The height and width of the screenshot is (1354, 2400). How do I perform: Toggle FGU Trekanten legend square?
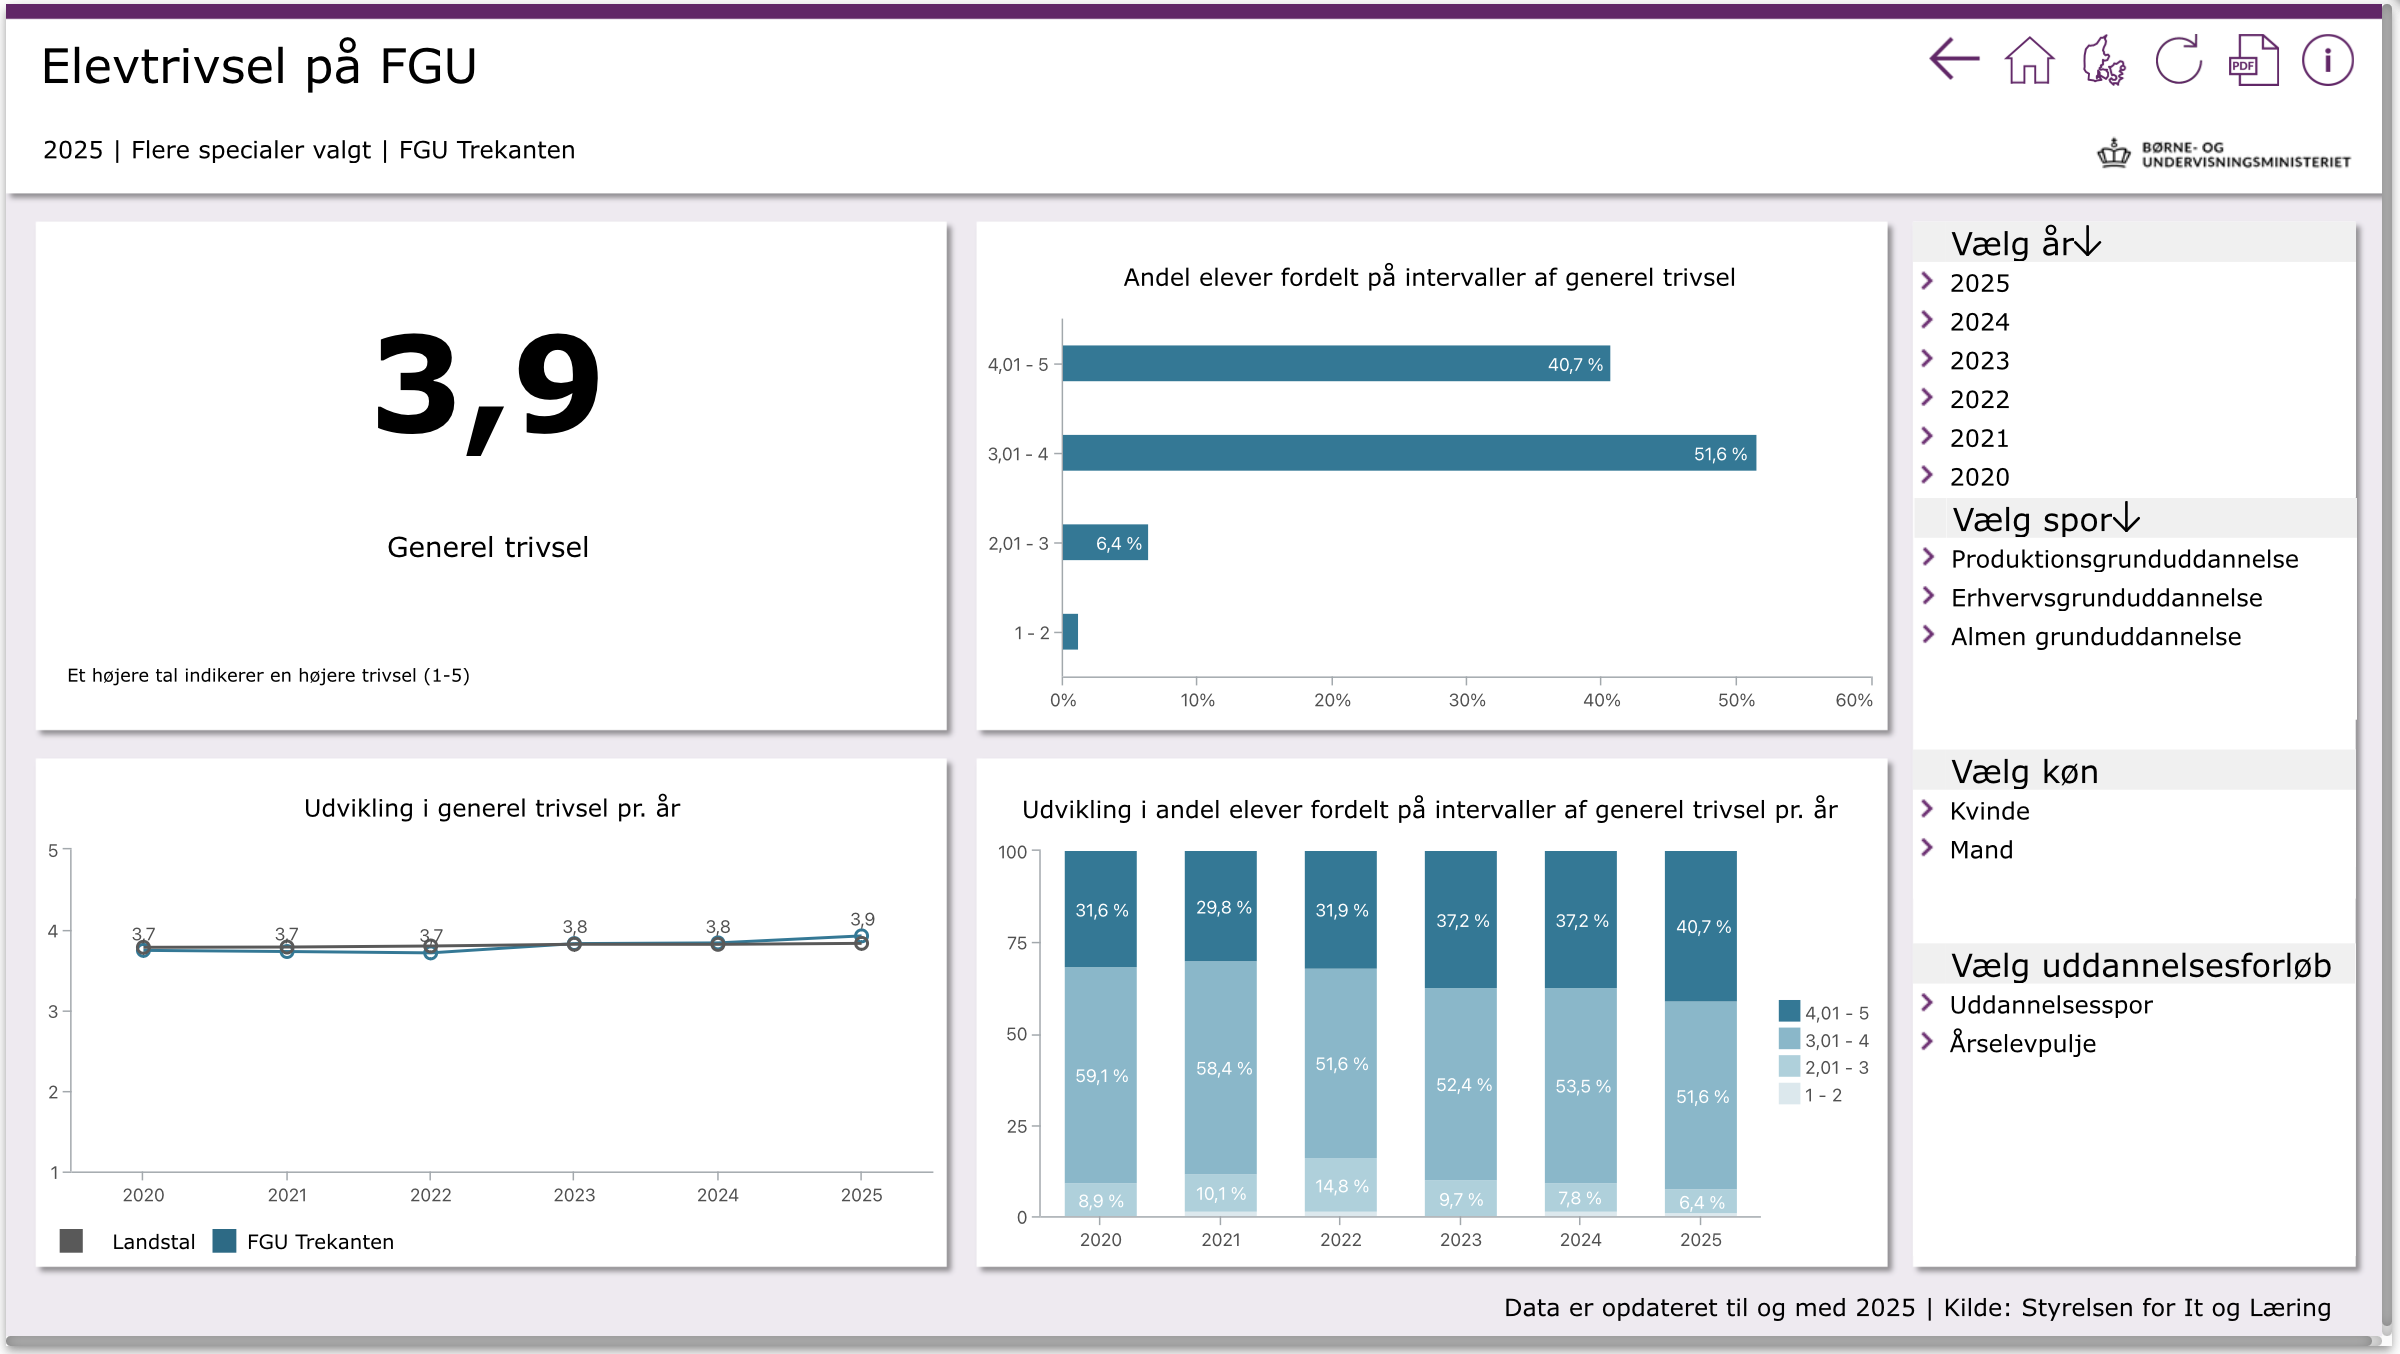coord(225,1241)
